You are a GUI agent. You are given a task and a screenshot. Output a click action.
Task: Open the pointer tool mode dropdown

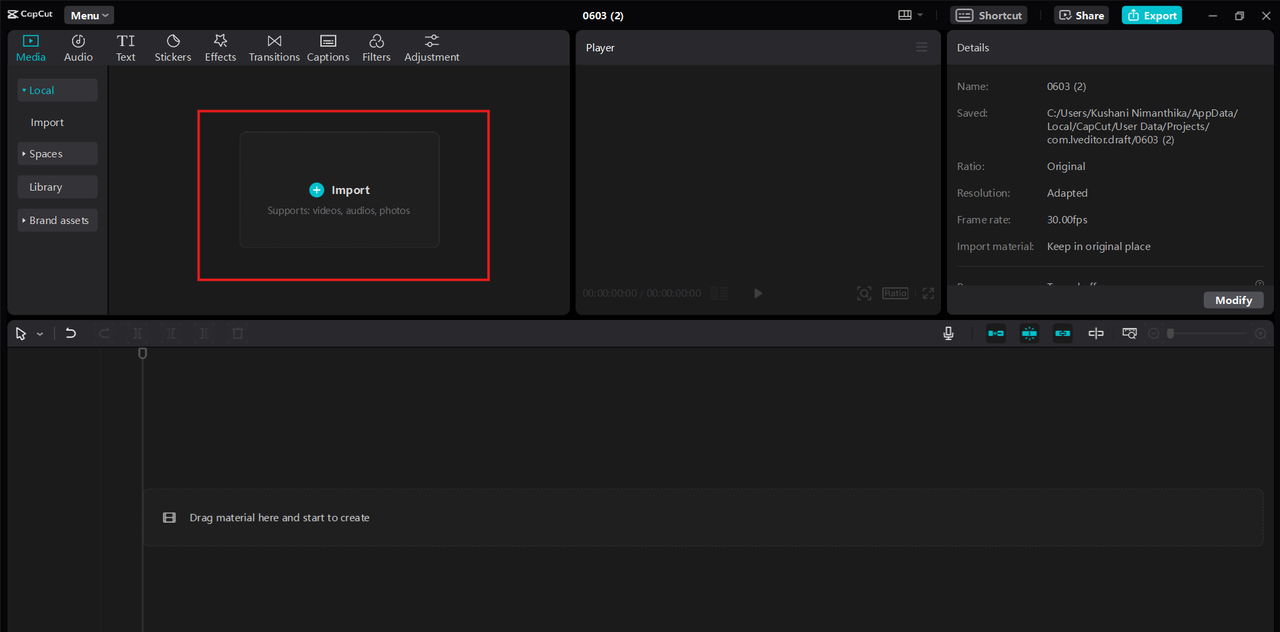[40, 334]
